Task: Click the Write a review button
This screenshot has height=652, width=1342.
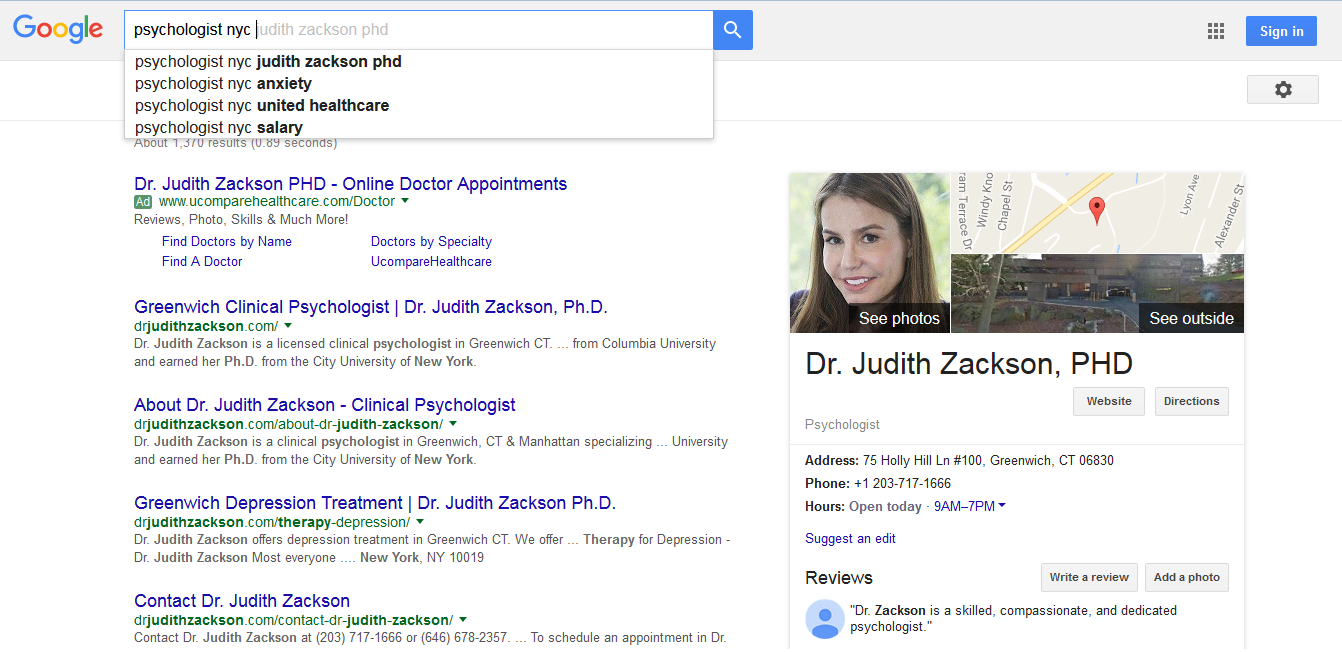Action: [1089, 577]
